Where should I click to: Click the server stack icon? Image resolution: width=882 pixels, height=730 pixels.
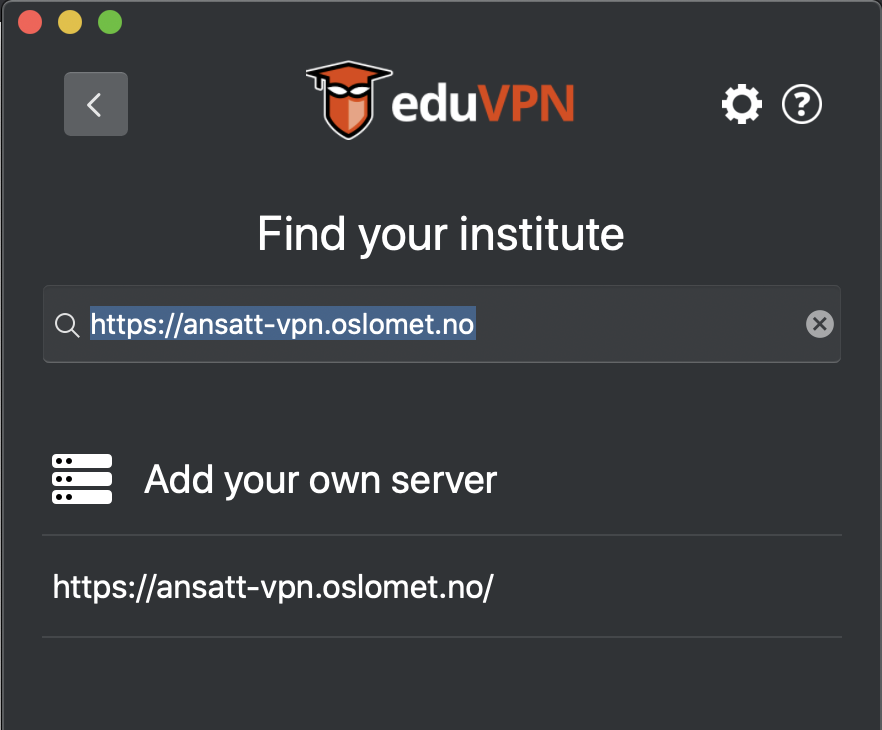(x=82, y=479)
